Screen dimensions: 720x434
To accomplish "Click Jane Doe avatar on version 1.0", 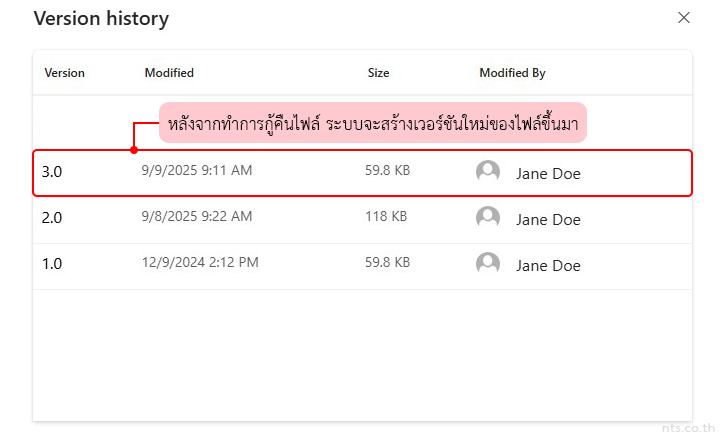I will (x=488, y=264).
